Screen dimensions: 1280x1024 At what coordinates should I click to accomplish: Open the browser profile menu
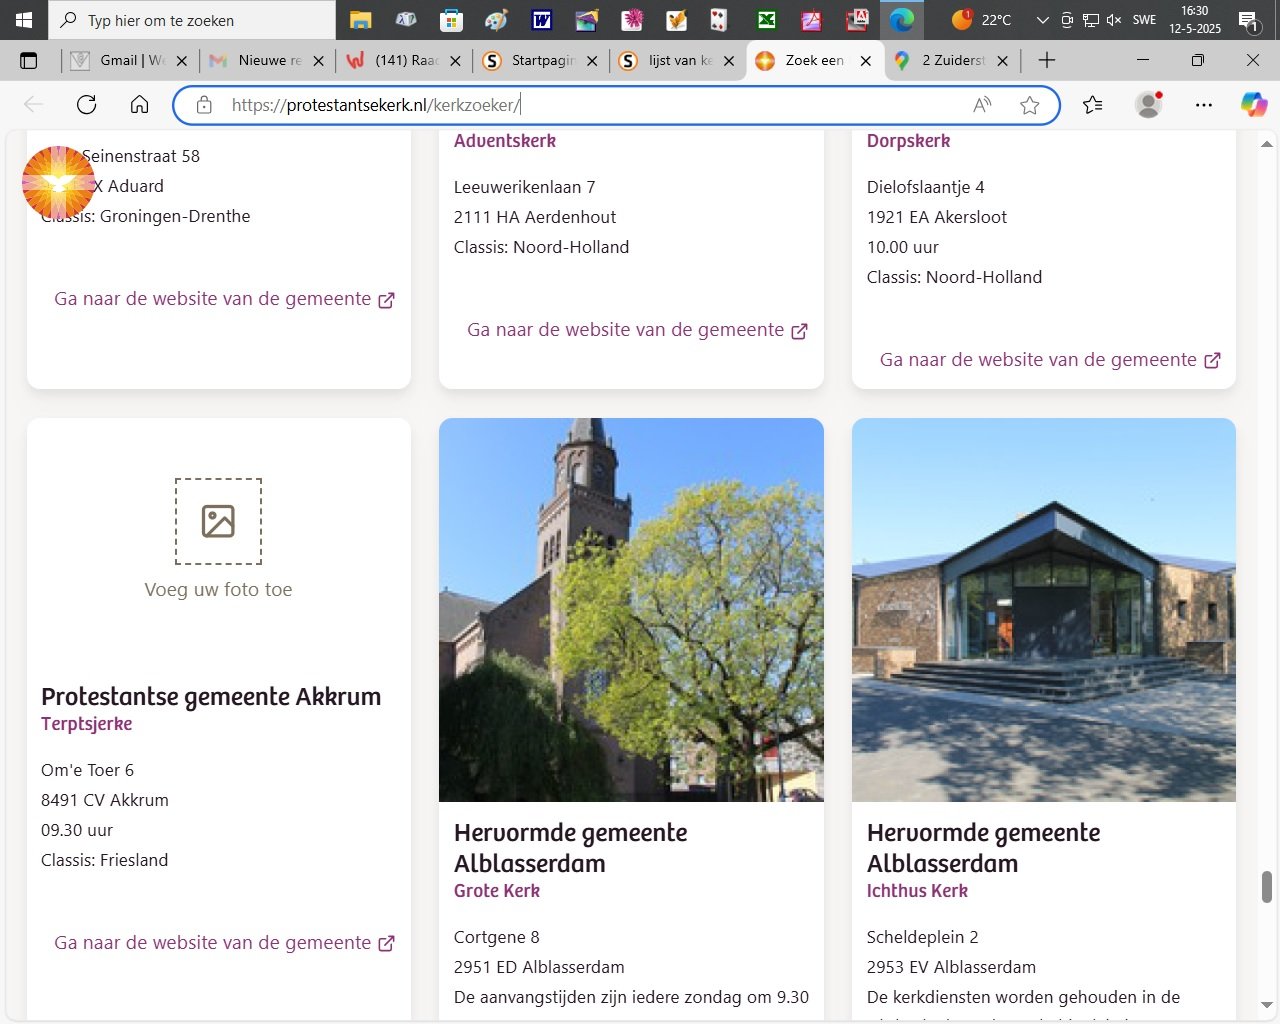(1149, 105)
